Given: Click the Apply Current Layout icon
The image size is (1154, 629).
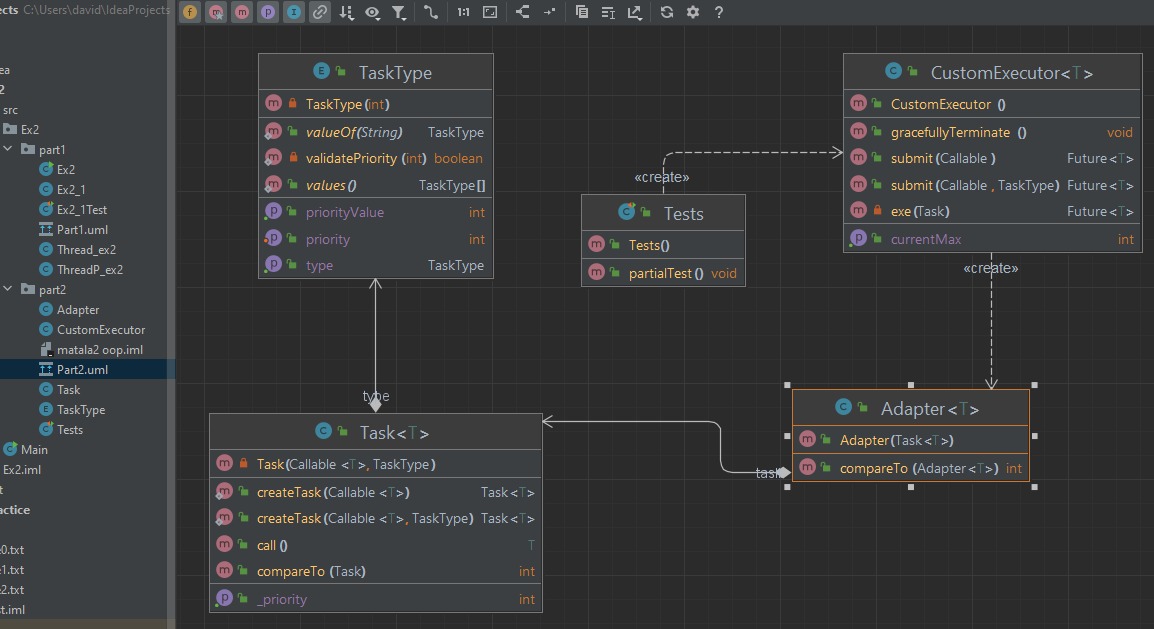Looking at the screenshot, I should pos(522,13).
